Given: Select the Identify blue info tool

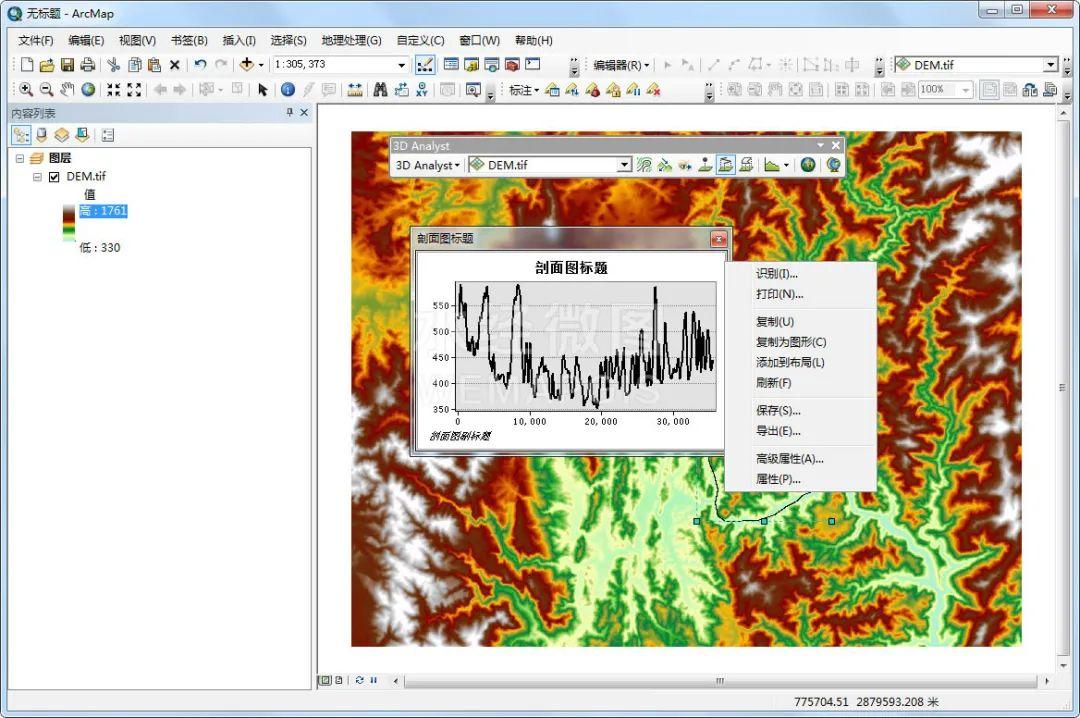Looking at the screenshot, I should [x=288, y=90].
